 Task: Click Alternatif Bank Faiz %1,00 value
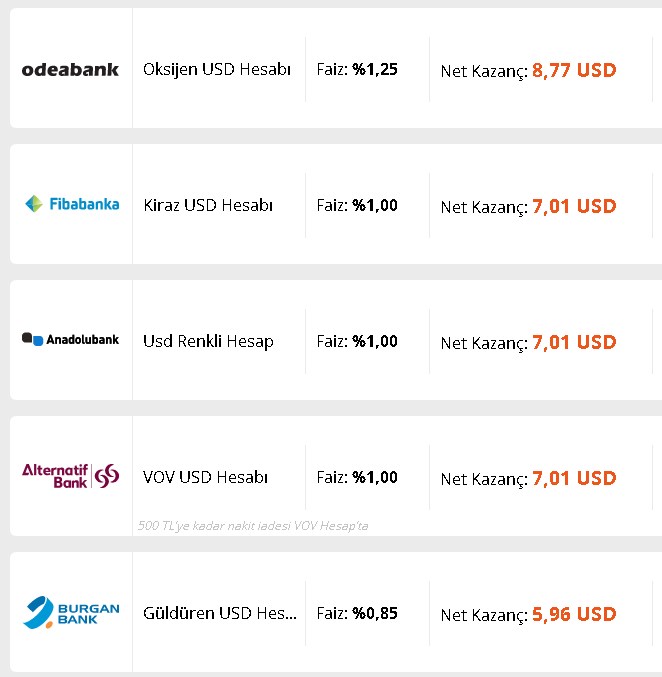[x=374, y=478]
